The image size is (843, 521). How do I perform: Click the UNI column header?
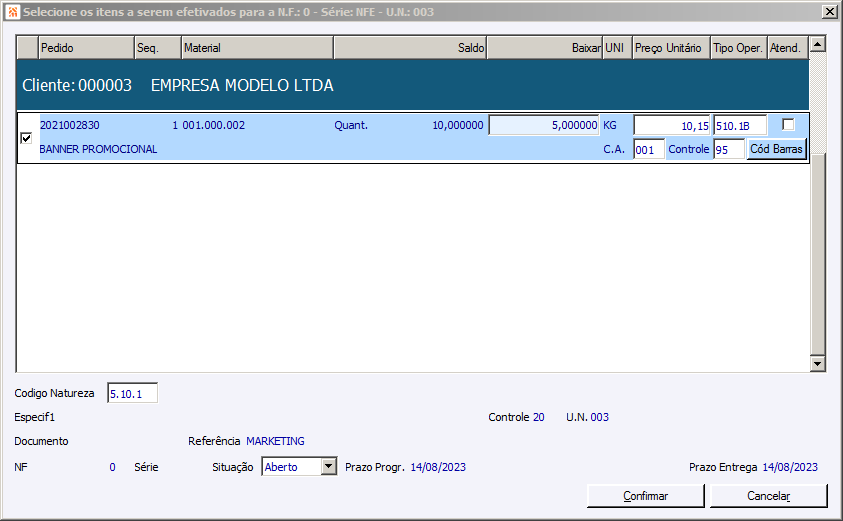617,48
